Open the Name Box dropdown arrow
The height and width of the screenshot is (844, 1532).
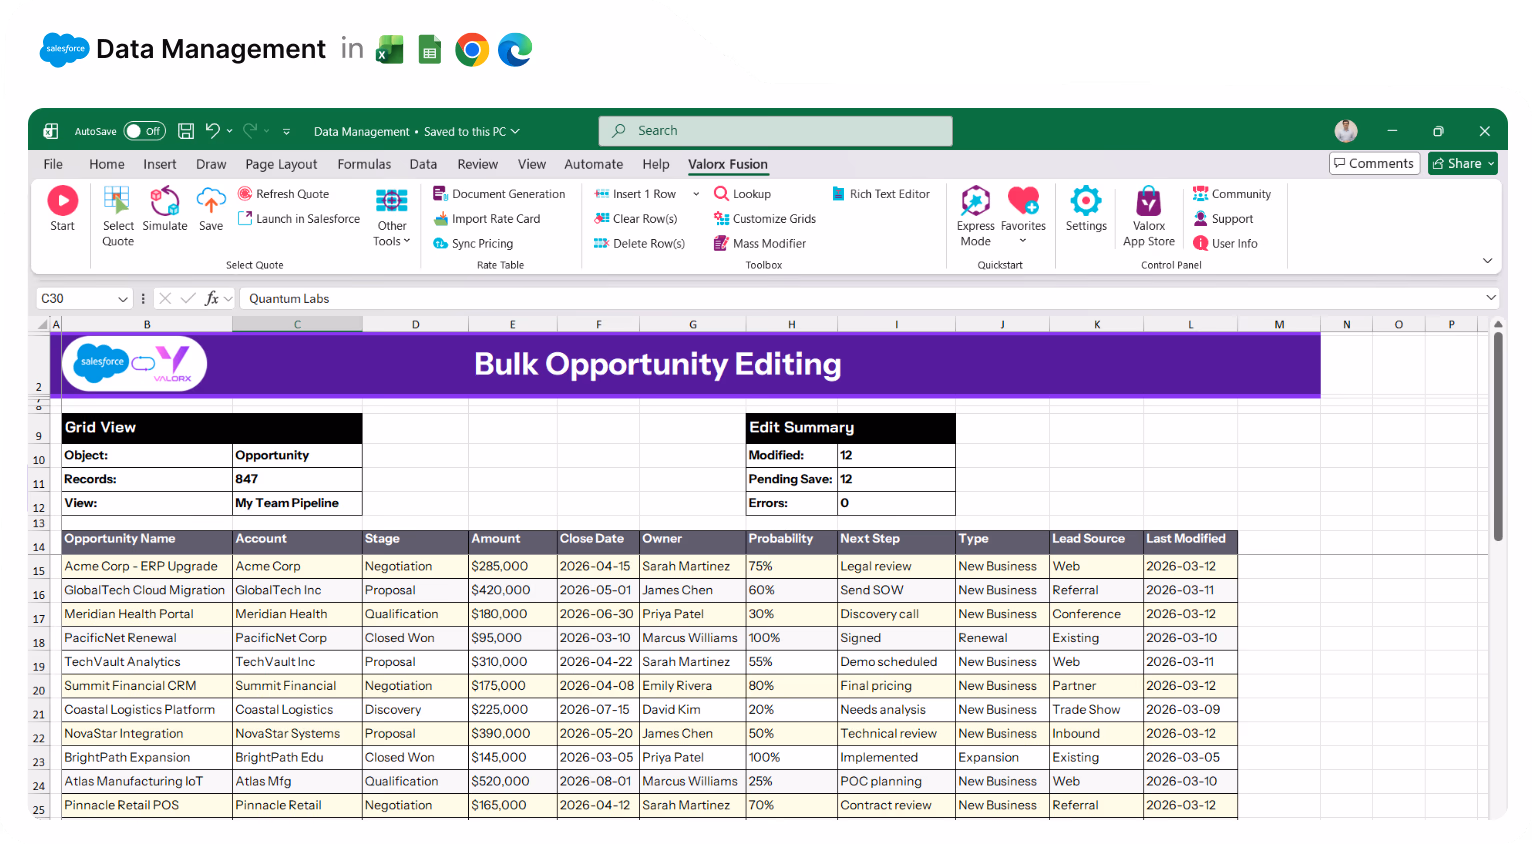123,299
